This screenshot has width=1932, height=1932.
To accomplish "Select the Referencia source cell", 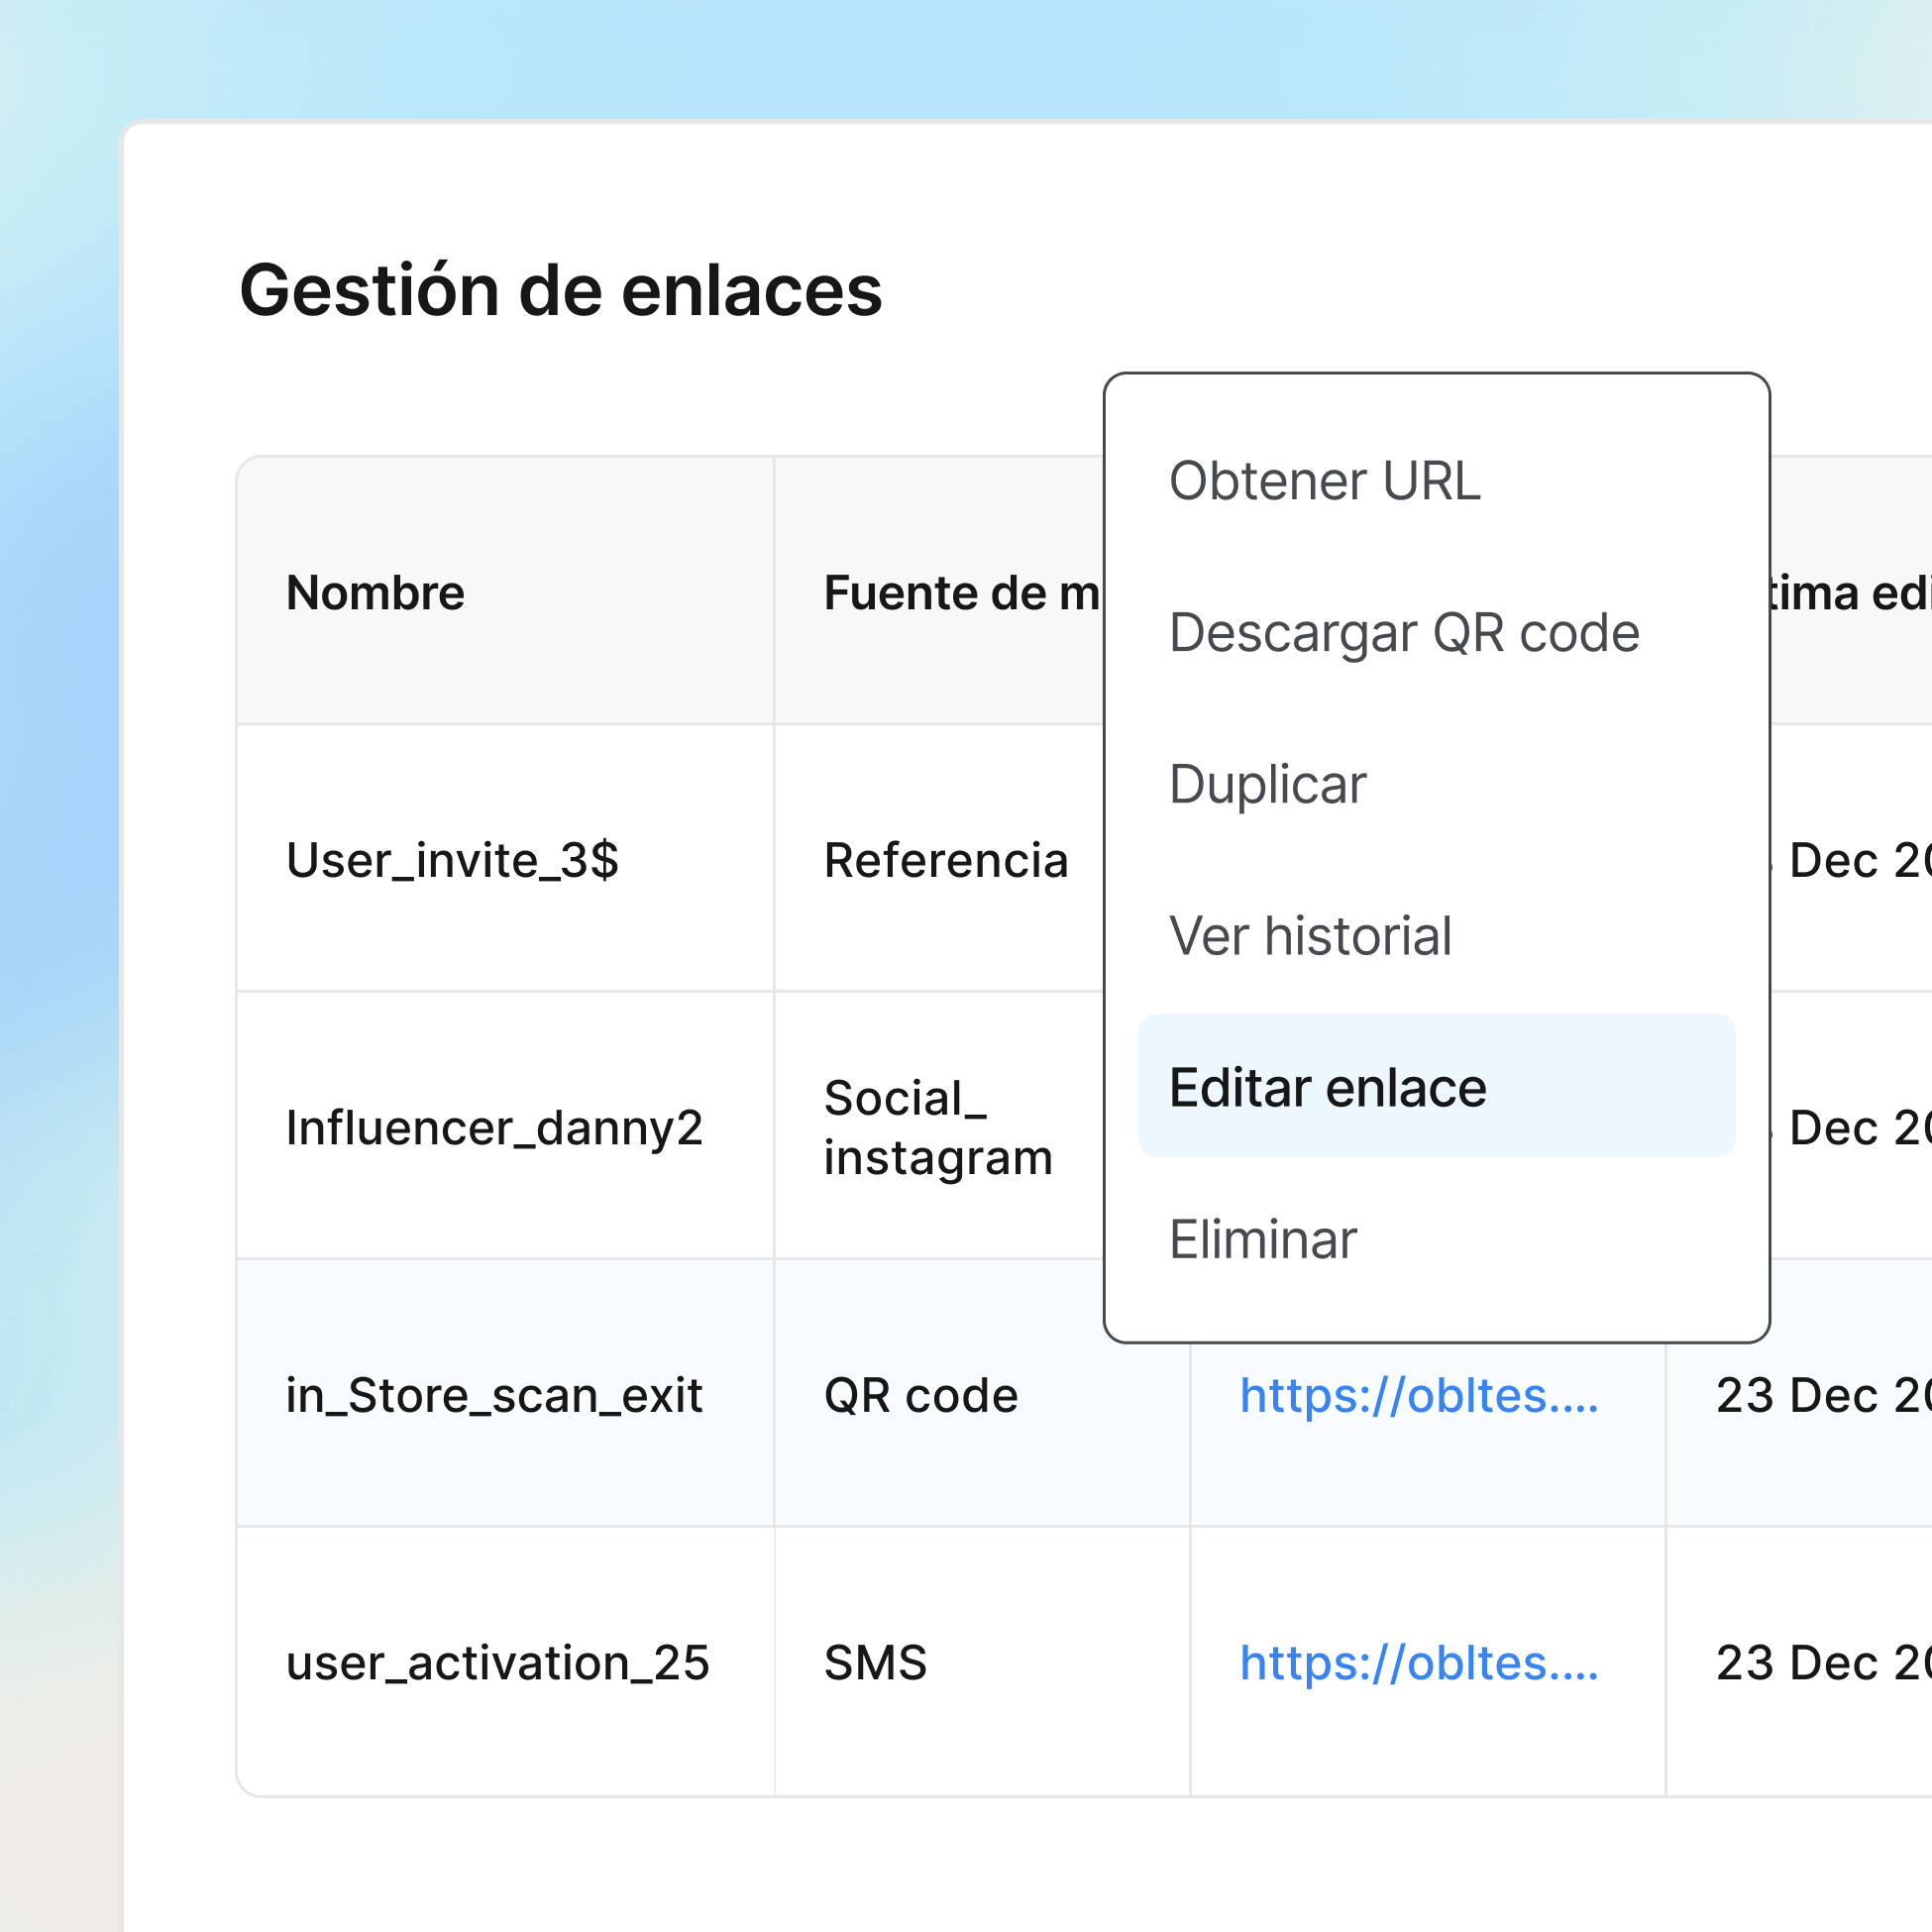I will coord(946,860).
